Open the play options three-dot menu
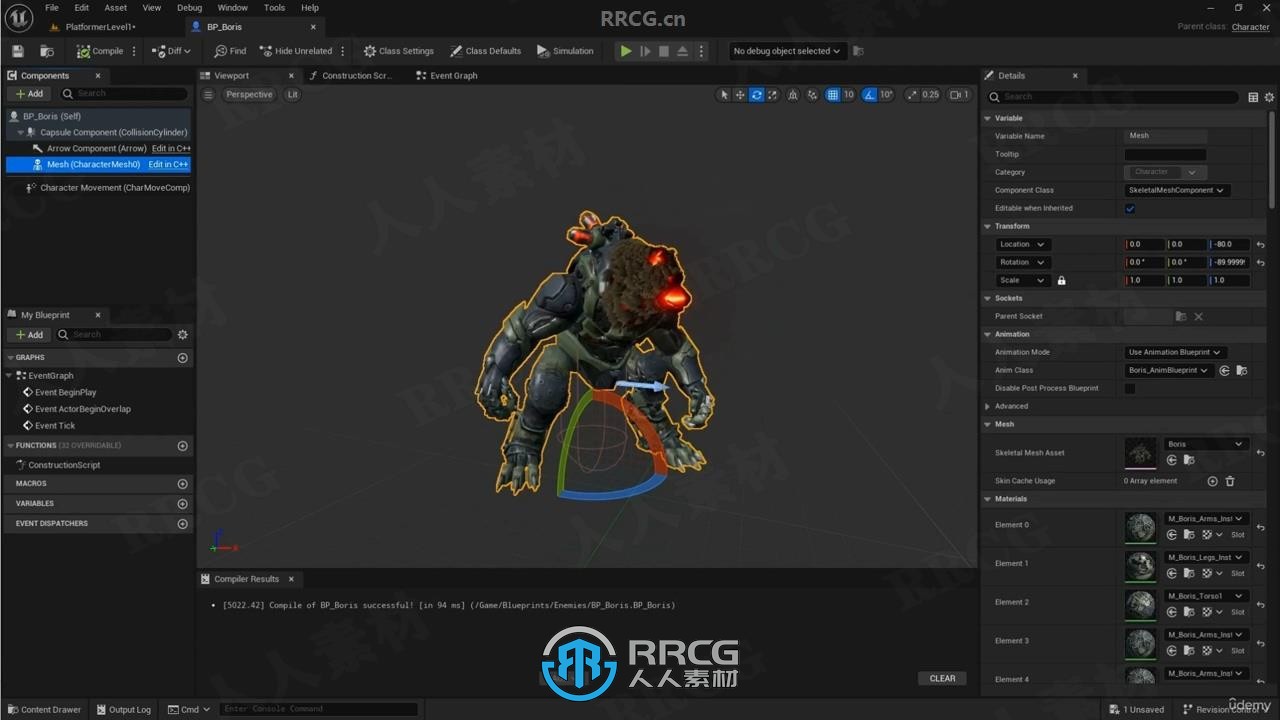This screenshot has height=720, width=1280. point(701,51)
